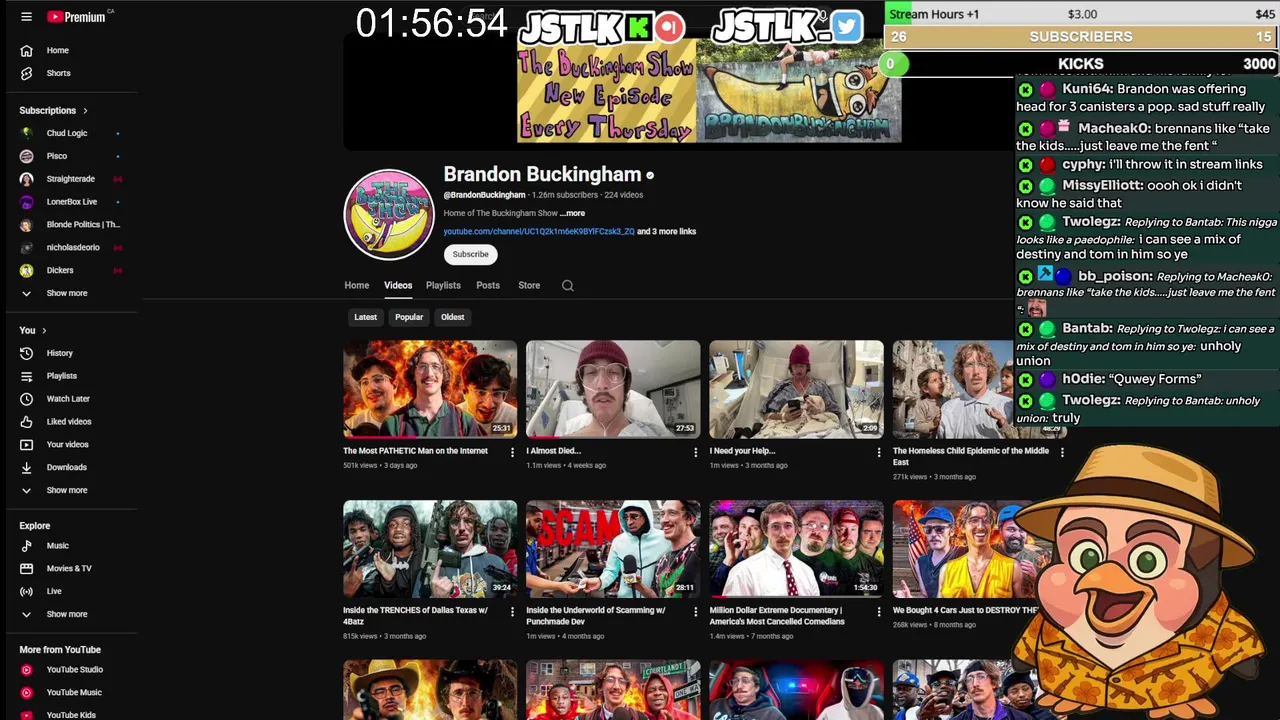Image resolution: width=1280 pixels, height=720 pixels.
Task: Sort videos by Latest
Action: click(x=365, y=317)
